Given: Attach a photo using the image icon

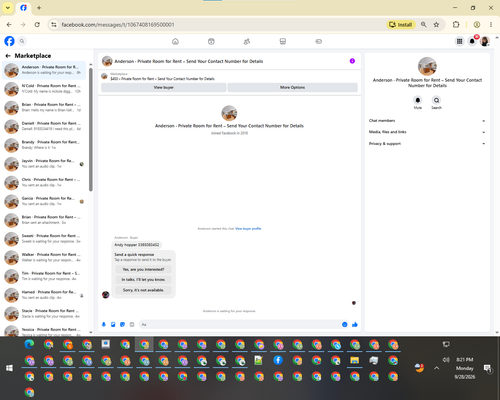Looking at the screenshot, I should 113,324.
